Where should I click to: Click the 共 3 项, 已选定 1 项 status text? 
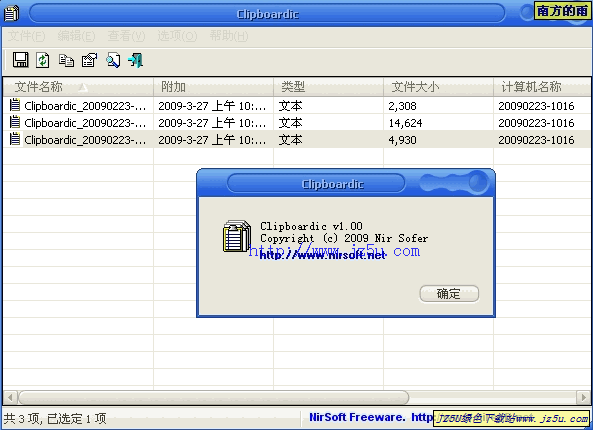pyautogui.click(x=55, y=418)
